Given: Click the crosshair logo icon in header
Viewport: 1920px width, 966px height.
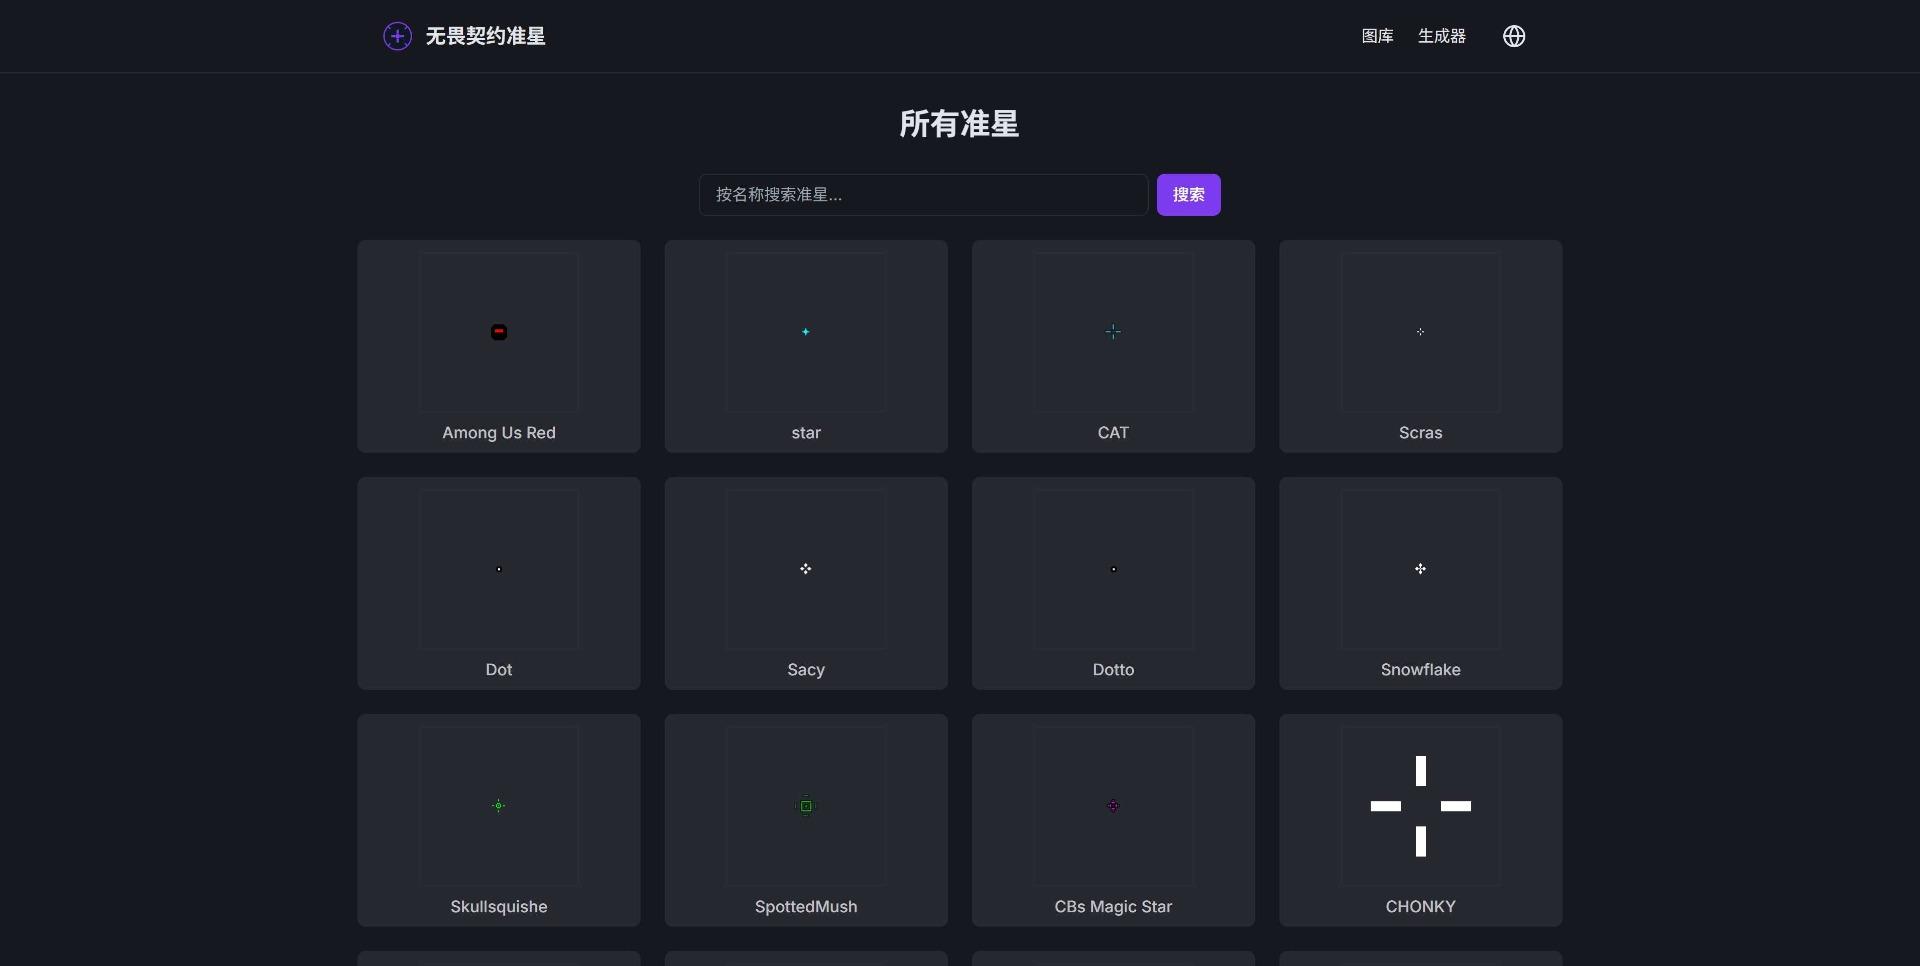Looking at the screenshot, I should [397, 36].
